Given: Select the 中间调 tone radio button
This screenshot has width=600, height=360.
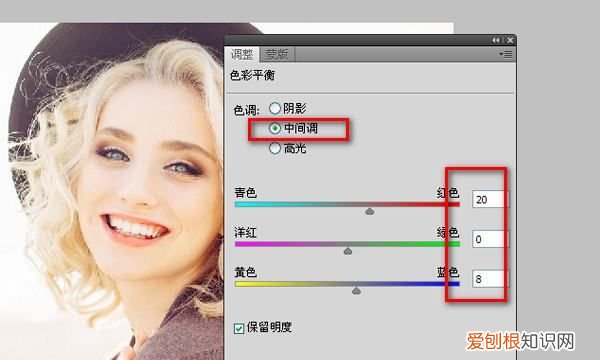Looking at the screenshot, I should [275, 128].
